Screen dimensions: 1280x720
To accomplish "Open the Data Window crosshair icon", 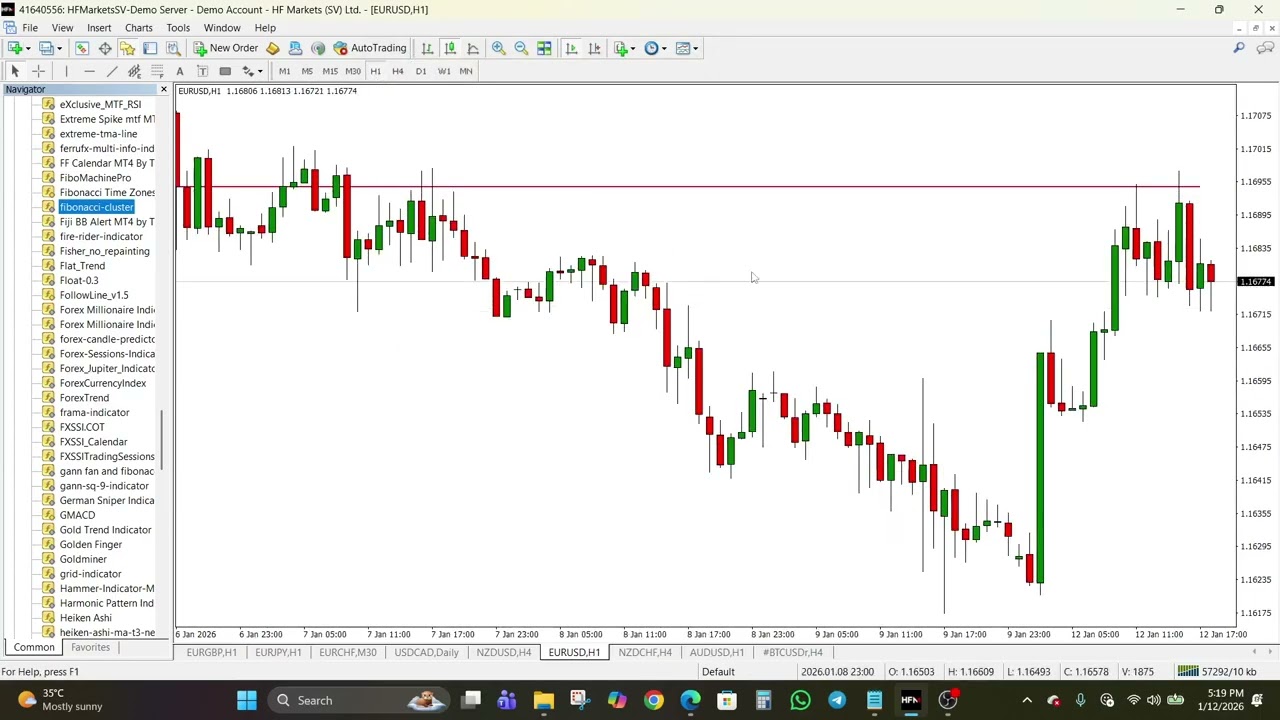I will point(105,48).
